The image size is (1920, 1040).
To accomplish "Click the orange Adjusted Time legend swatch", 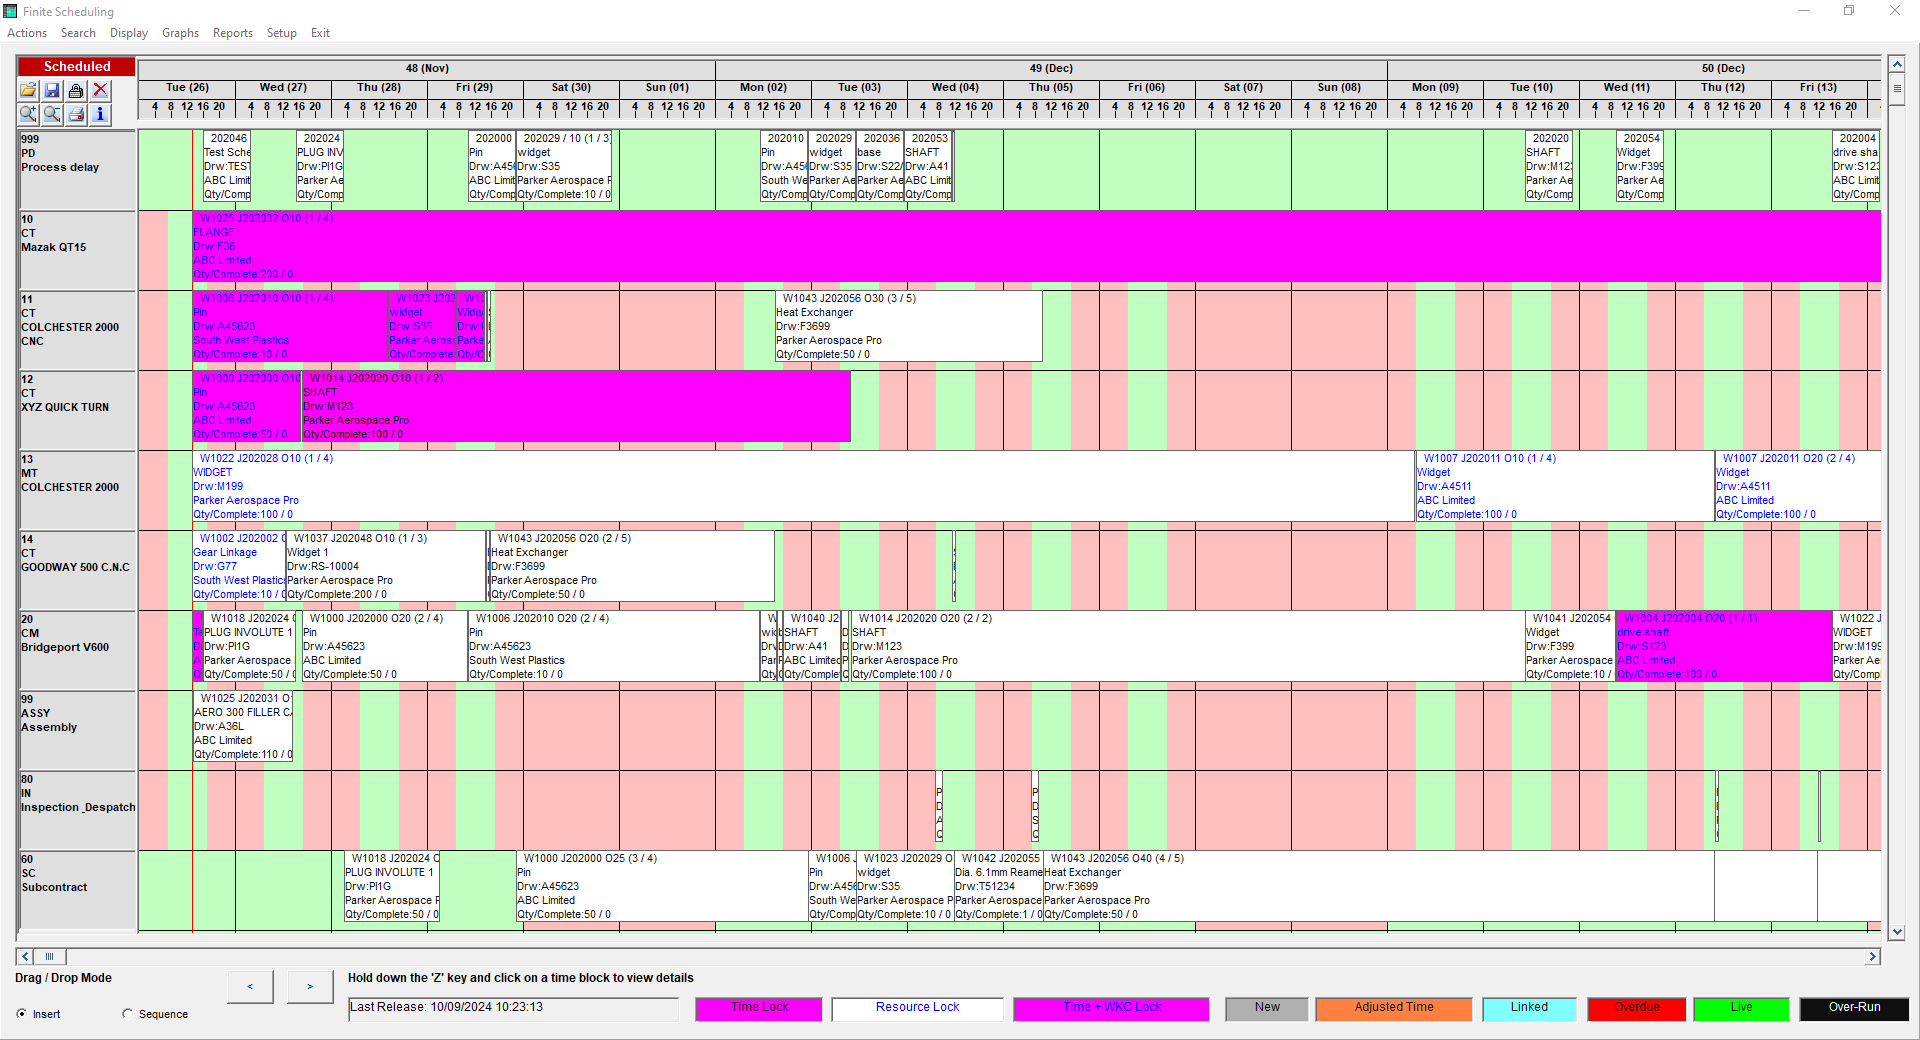I will 1393,1008.
